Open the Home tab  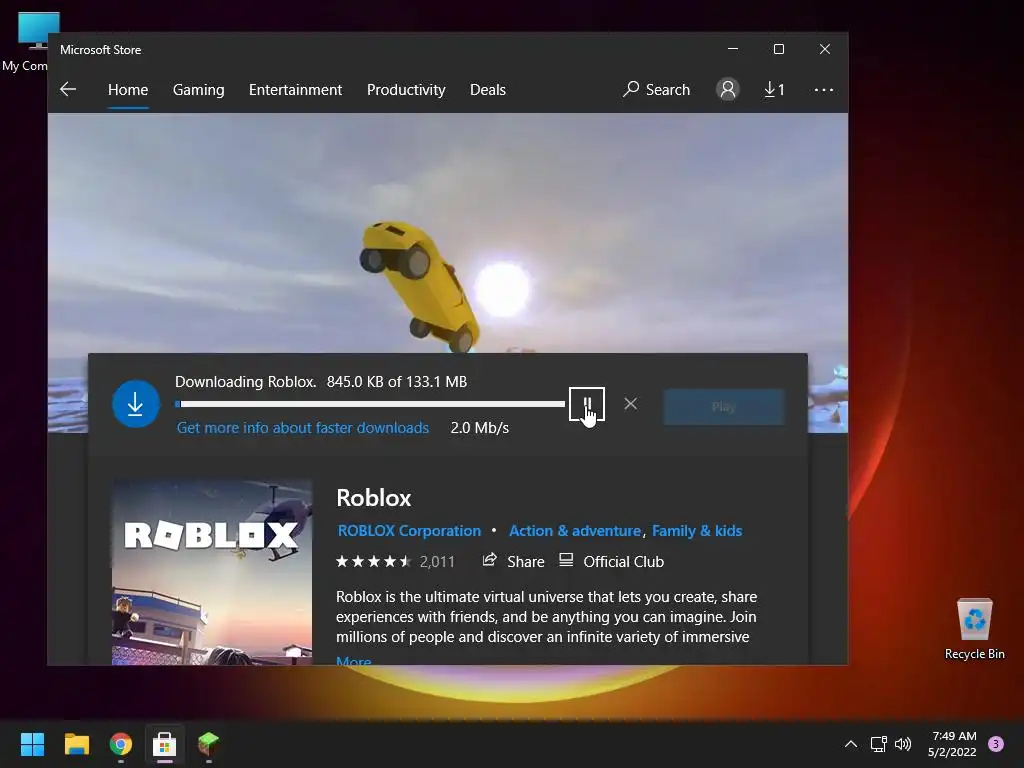pyautogui.click(x=128, y=89)
